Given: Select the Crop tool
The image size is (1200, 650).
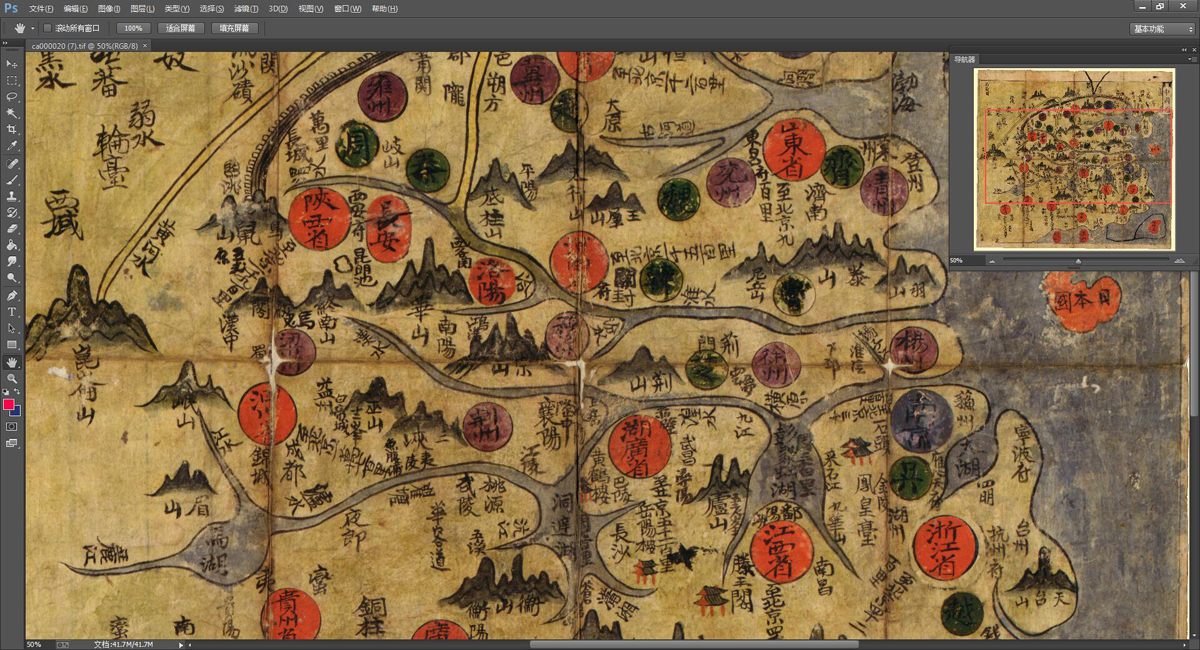Looking at the screenshot, I should (x=12, y=129).
